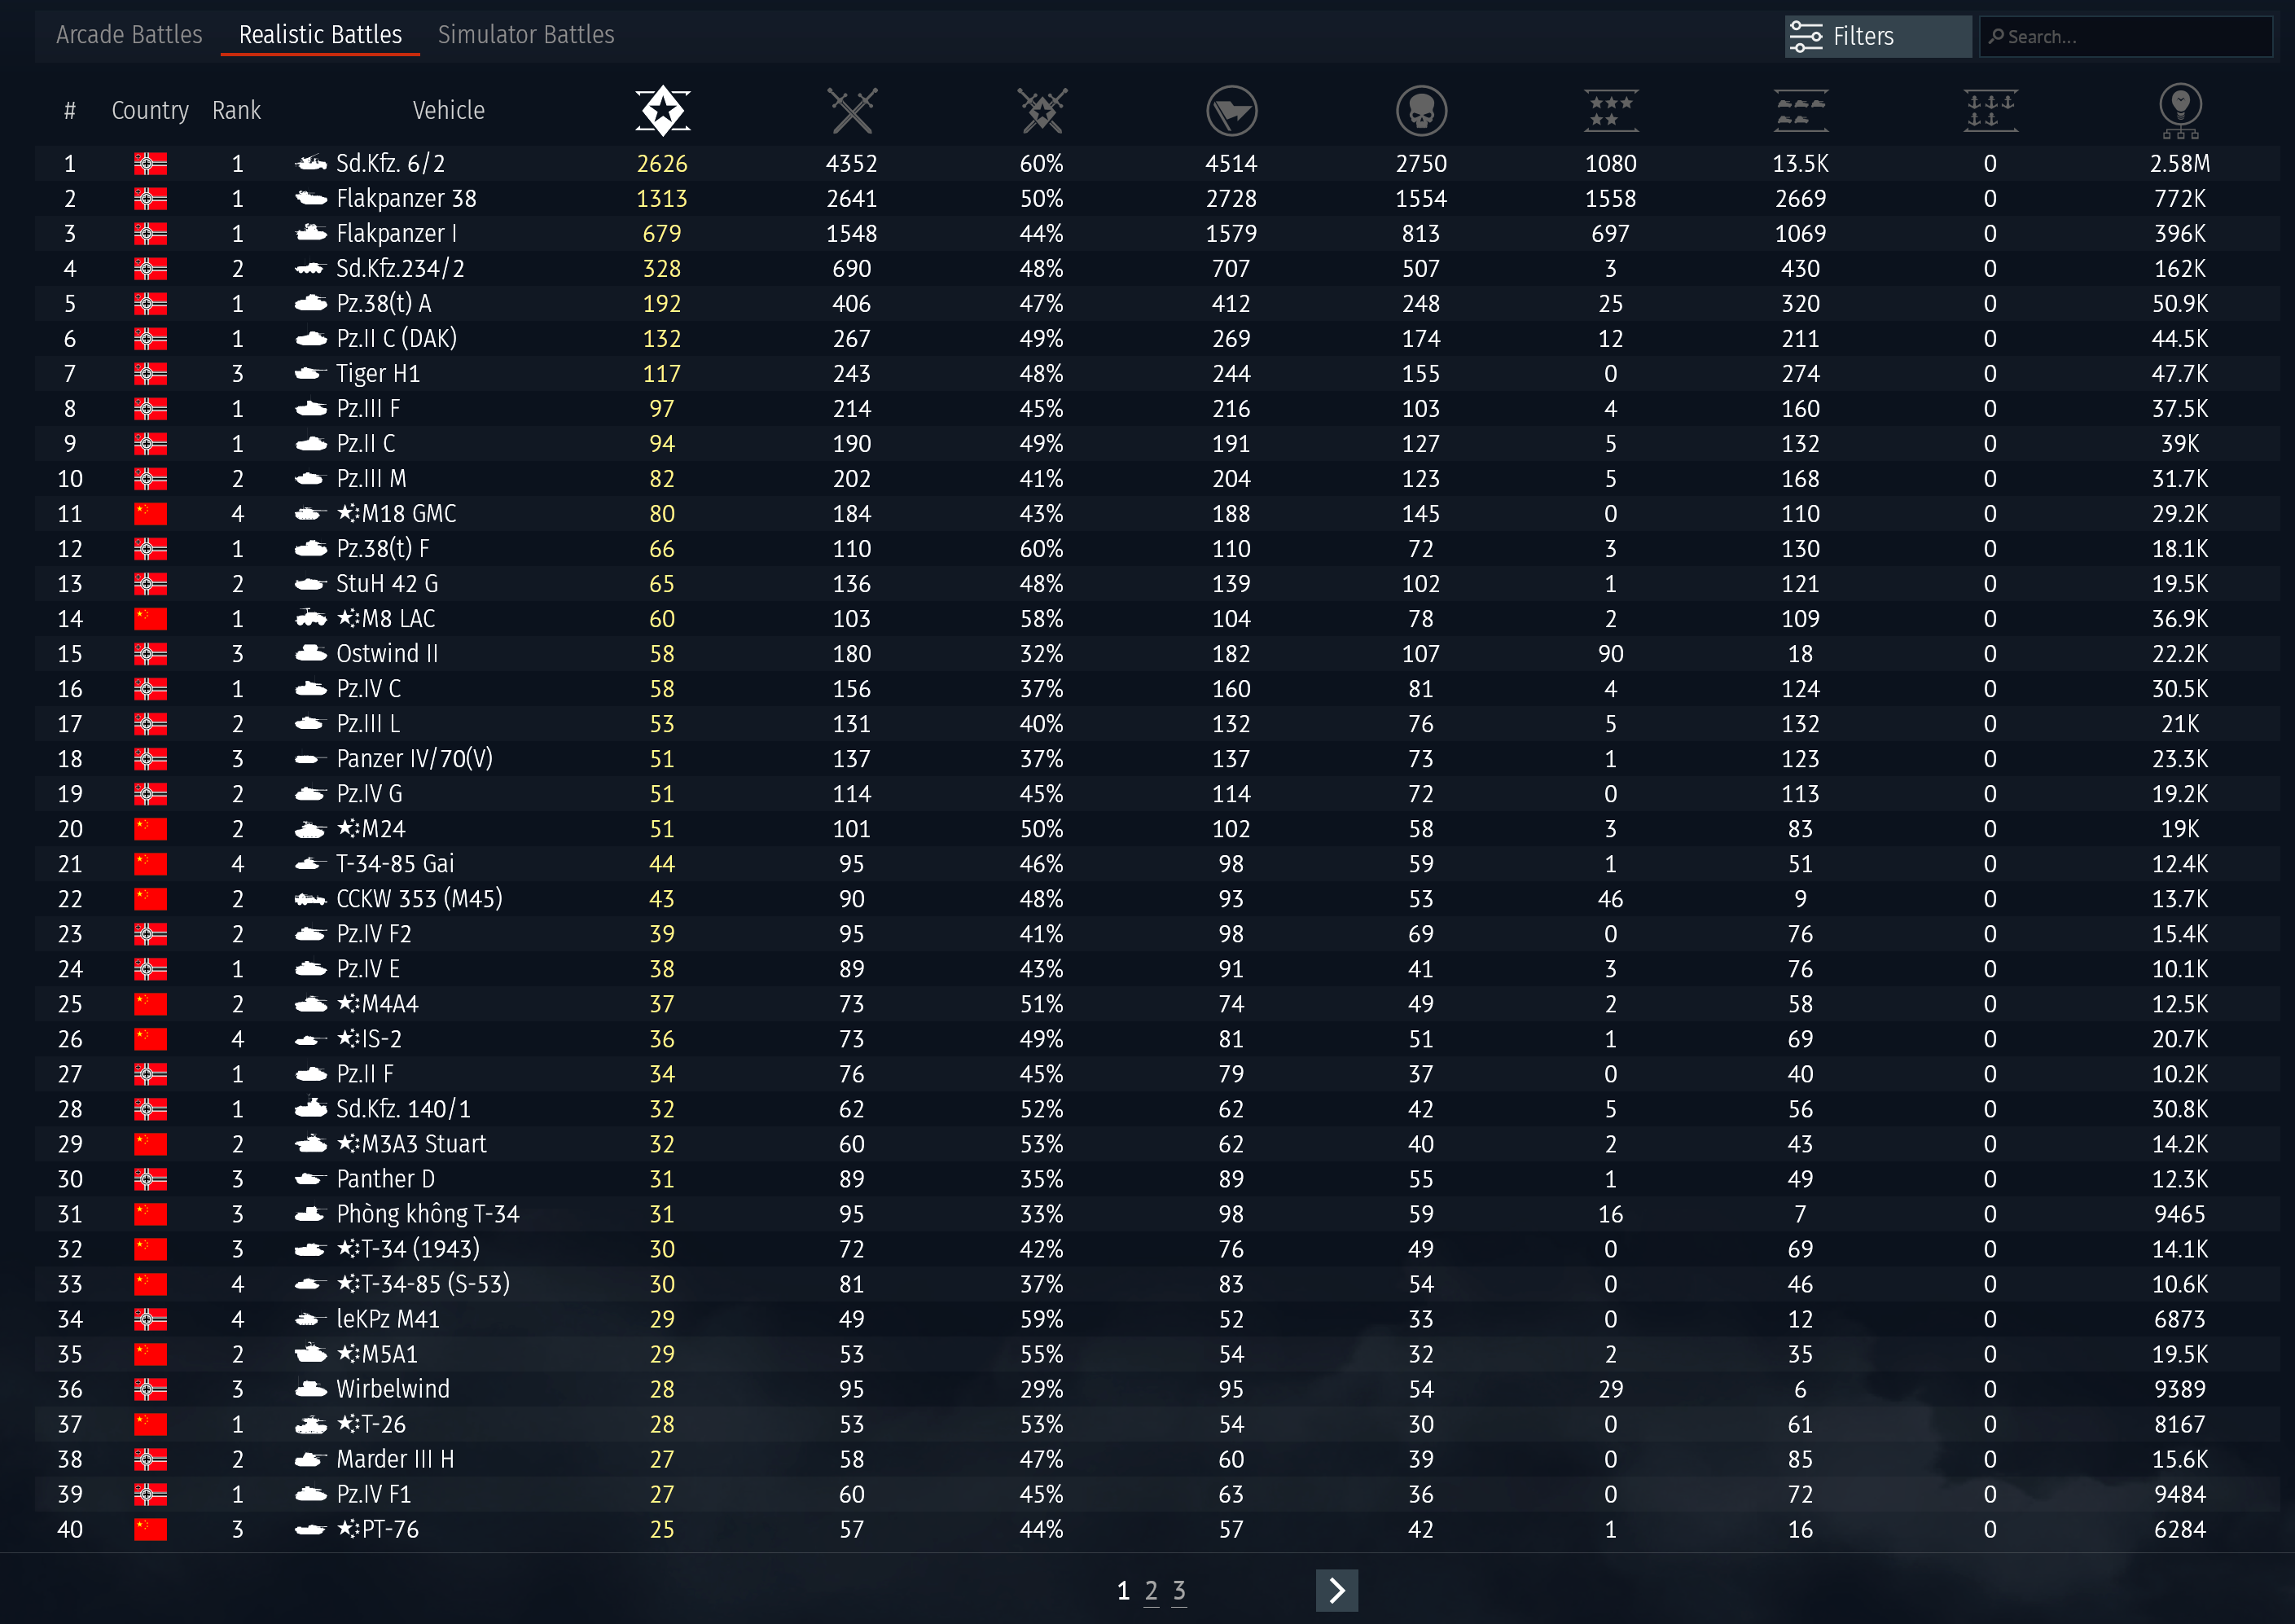
Task: Click vehicle icon beside CCKW 353 (M45)
Action: [x=311, y=899]
